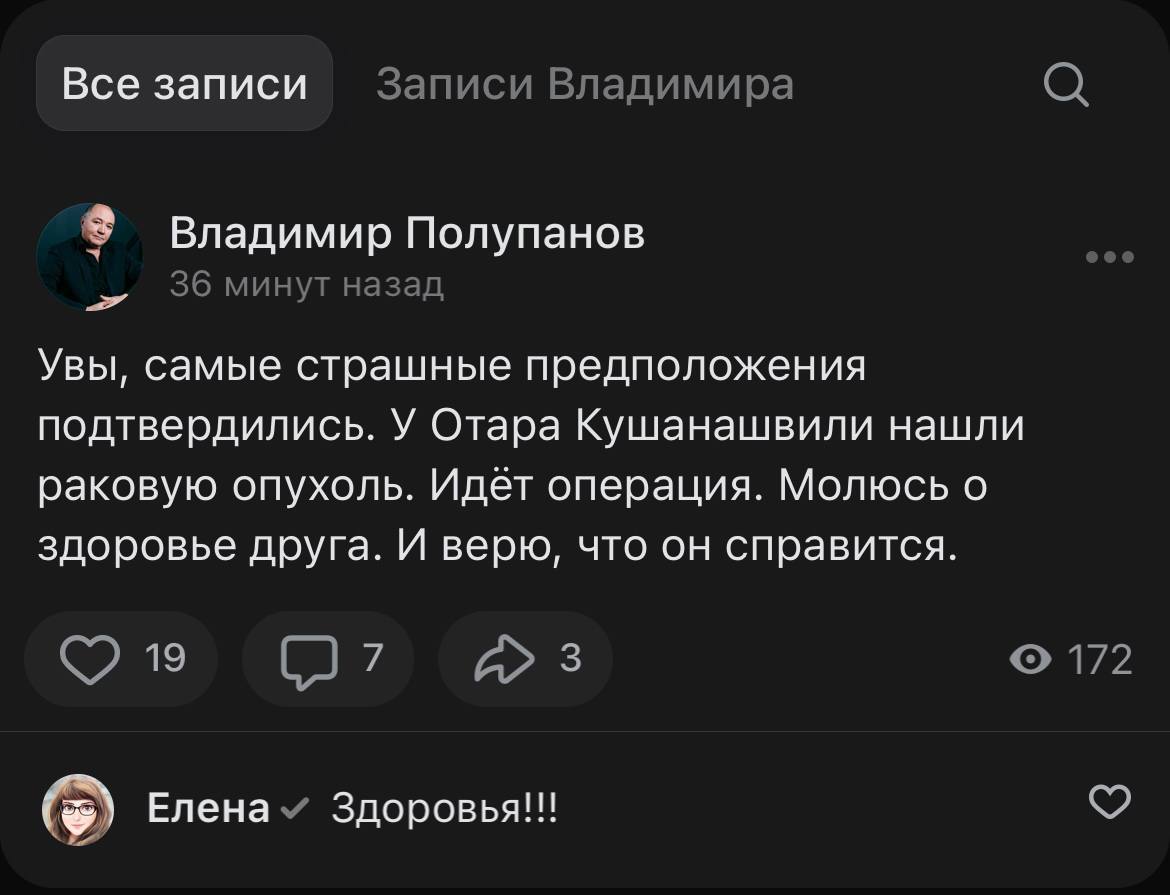Switch to the Записи Владимира tab

[585, 84]
